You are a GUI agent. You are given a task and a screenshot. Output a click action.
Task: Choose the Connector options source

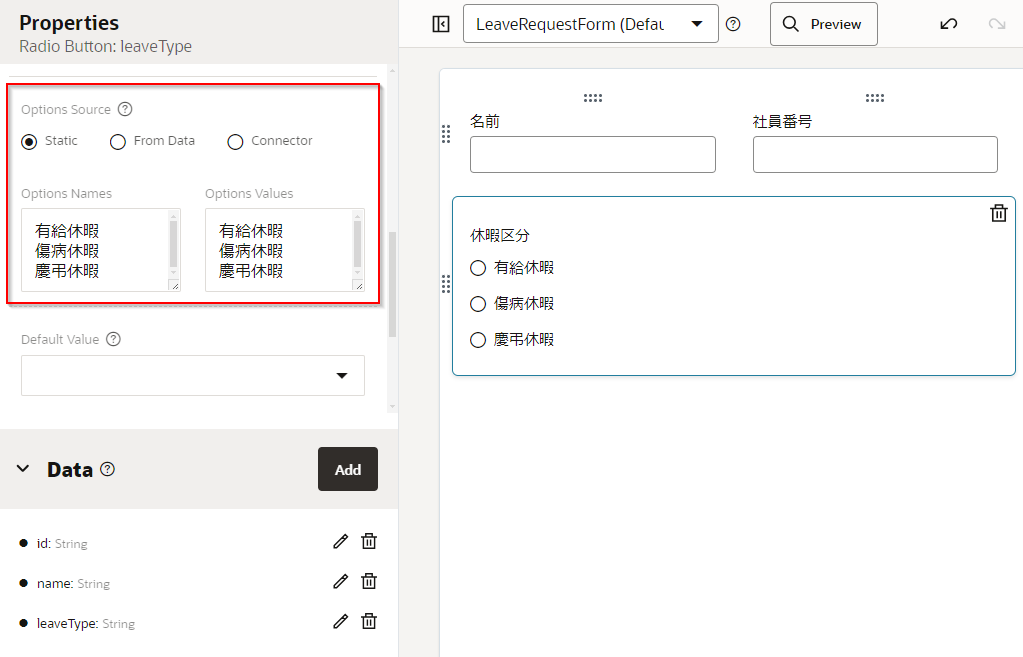tap(236, 141)
